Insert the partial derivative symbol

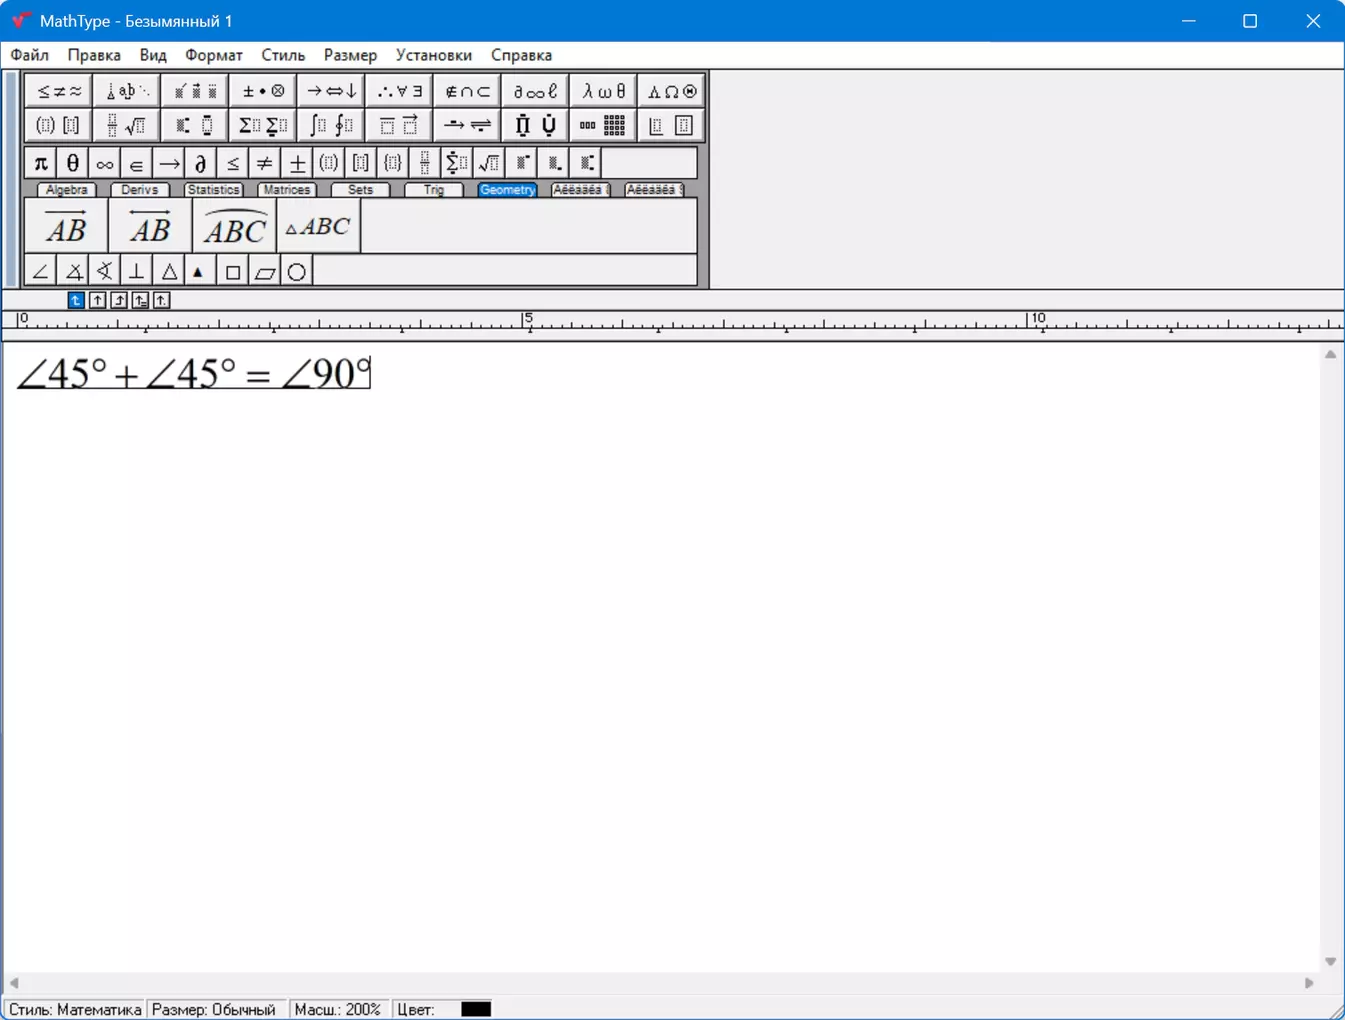tap(201, 163)
